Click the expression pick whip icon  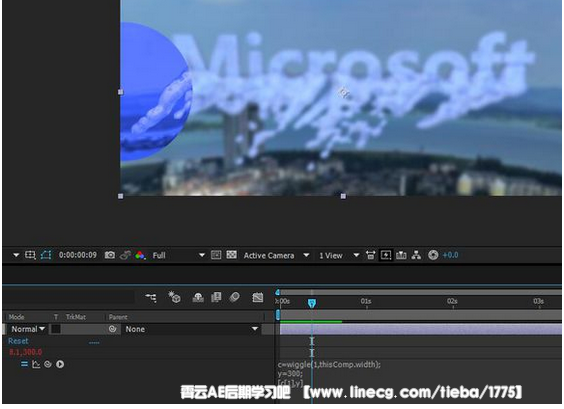(47, 364)
